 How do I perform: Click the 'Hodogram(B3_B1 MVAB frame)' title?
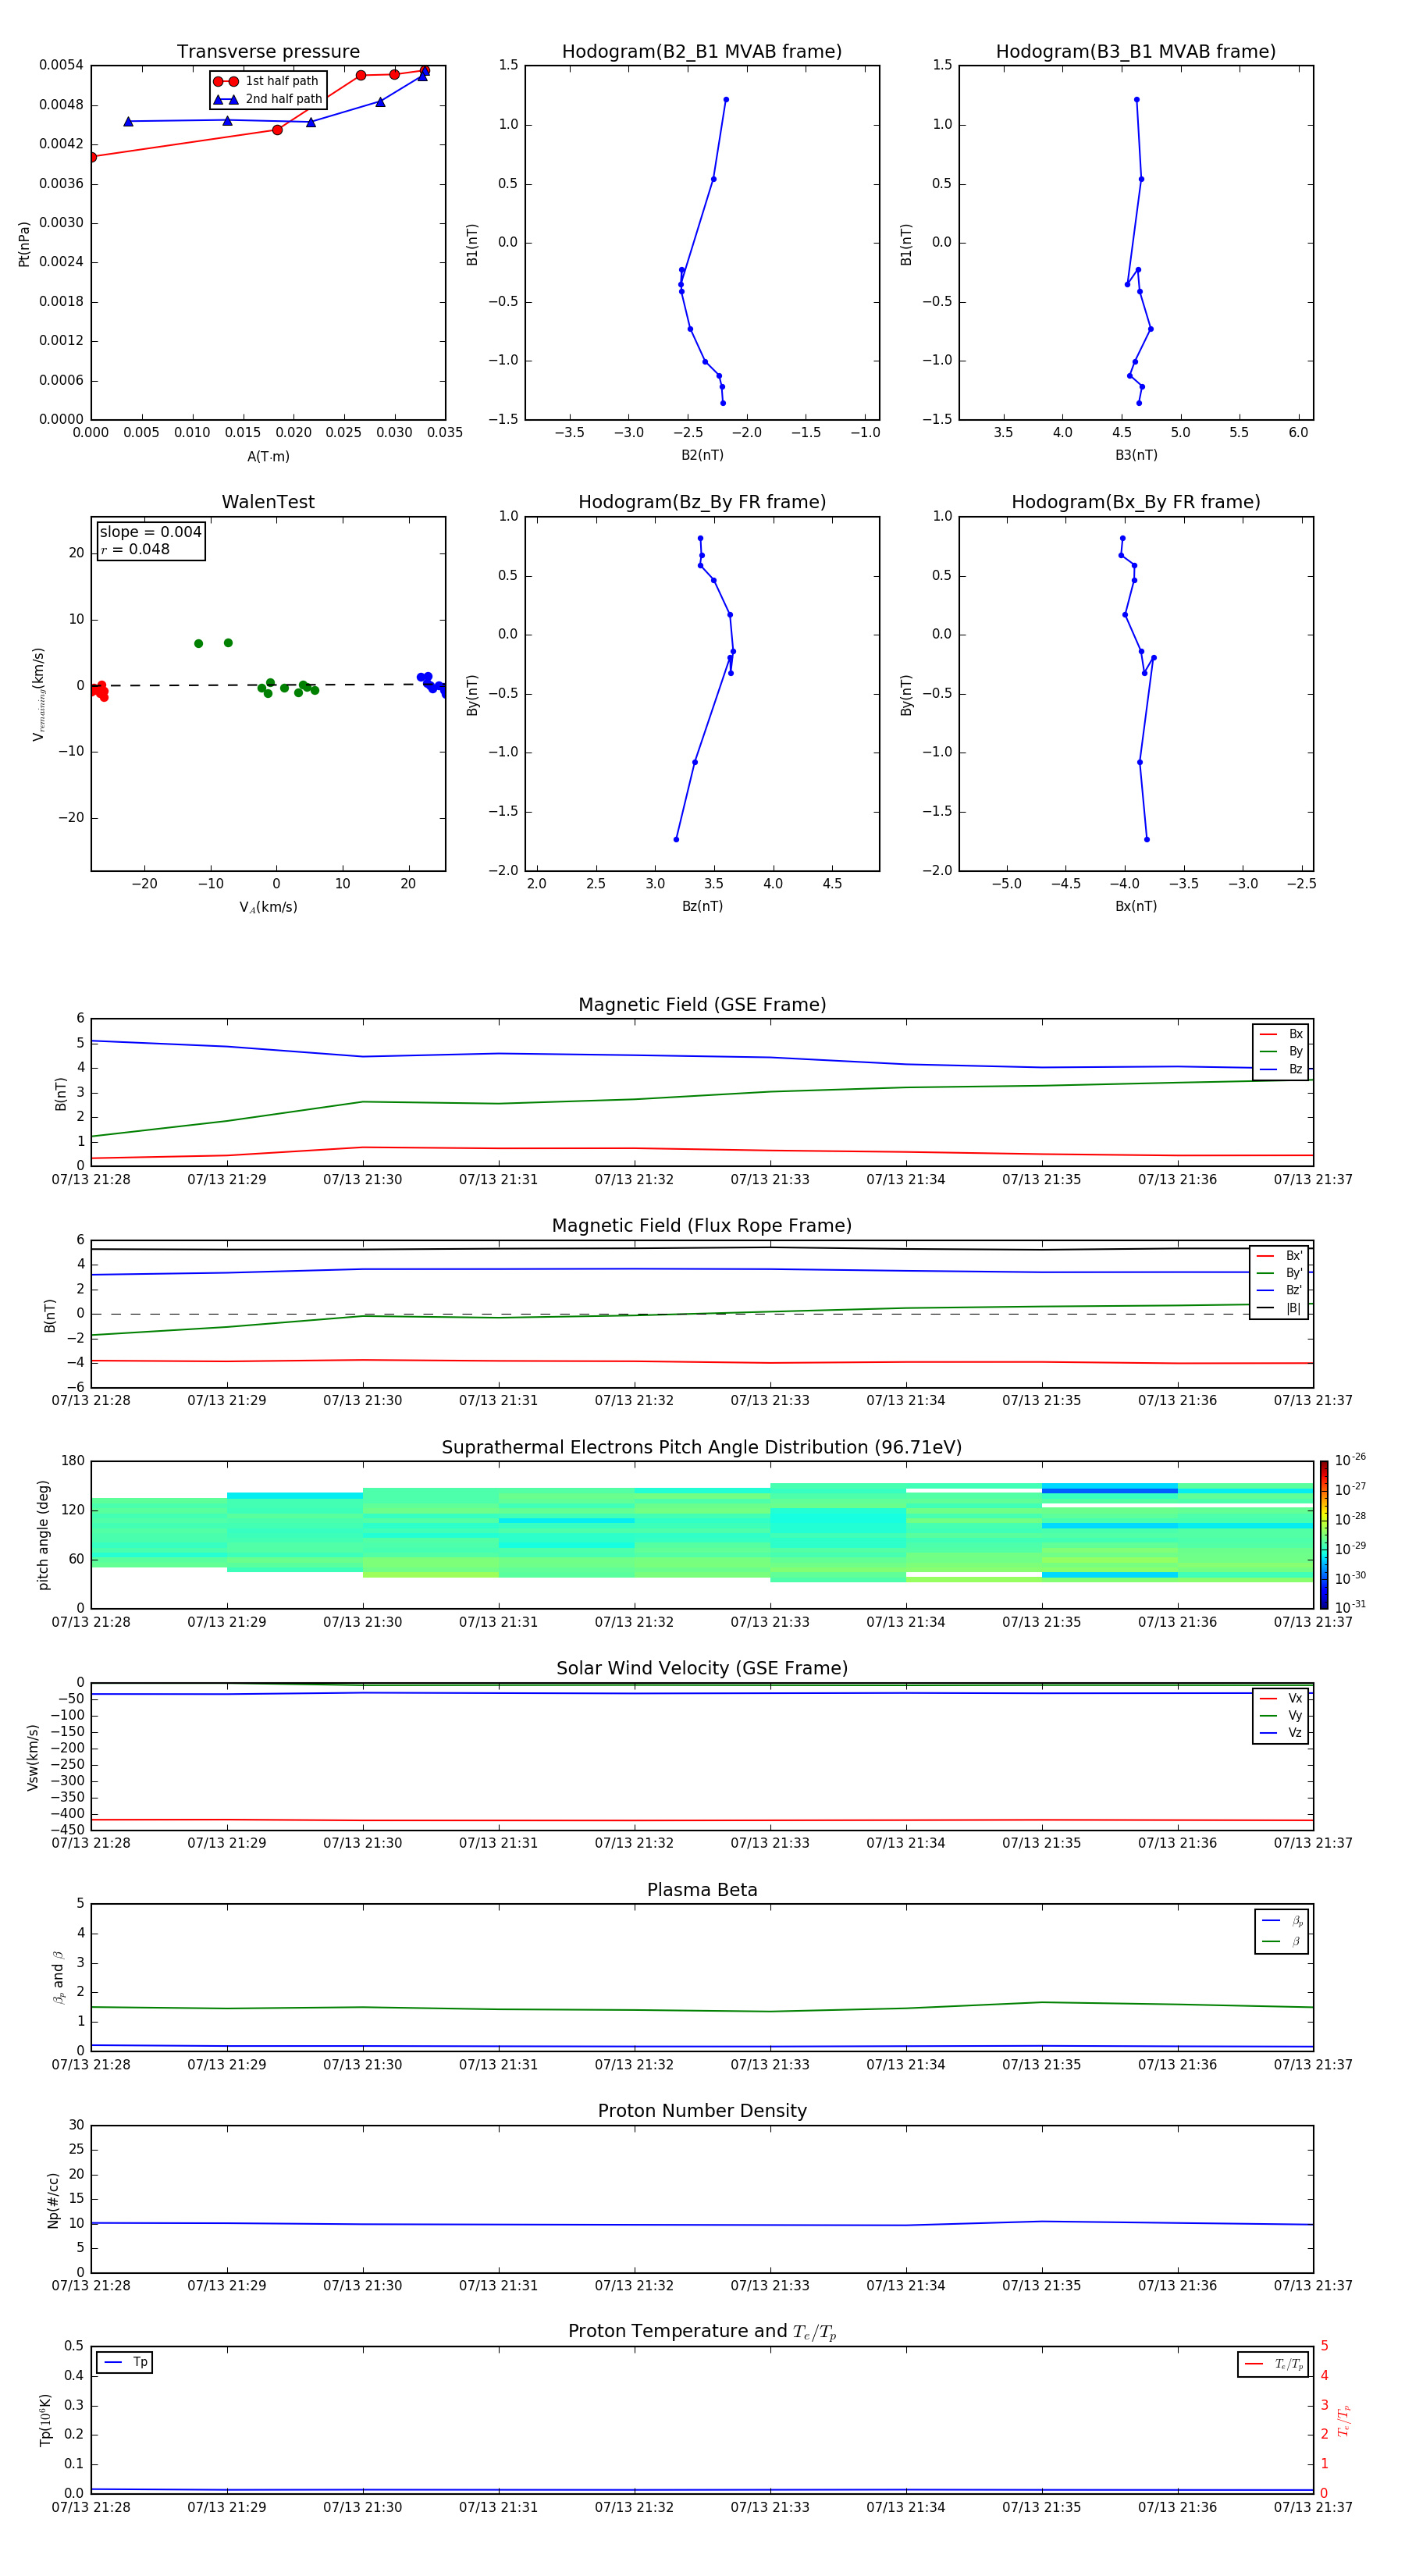click(1136, 52)
